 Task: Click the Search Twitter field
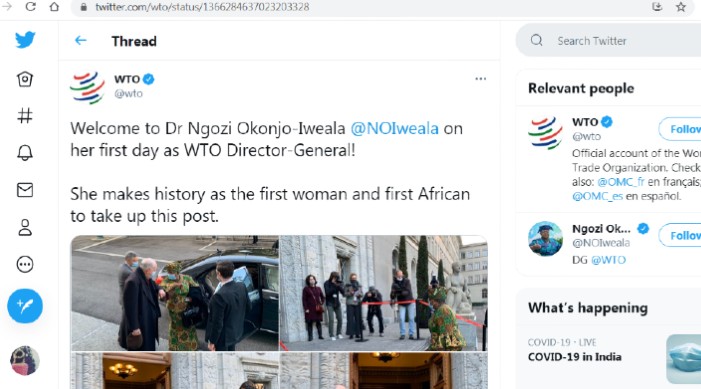(x=608, y=41)
